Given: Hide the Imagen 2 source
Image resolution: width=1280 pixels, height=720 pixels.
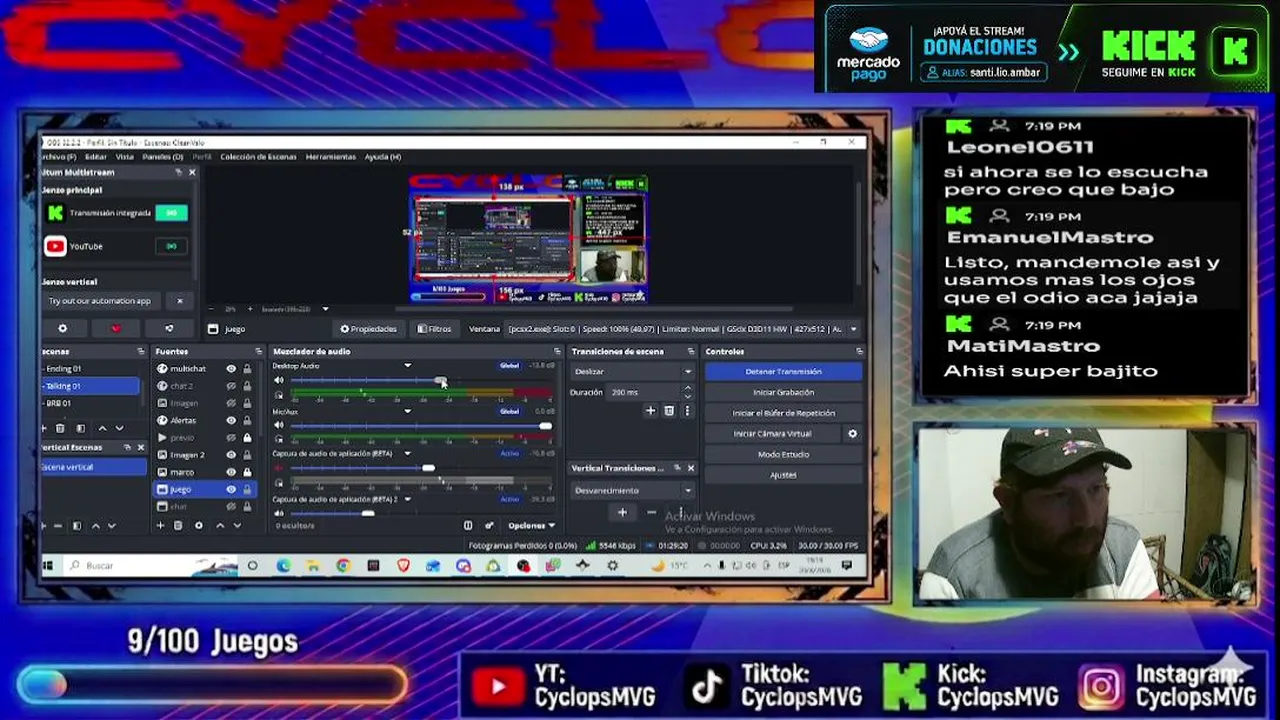Looking at the screenshot, I should 231,455.
